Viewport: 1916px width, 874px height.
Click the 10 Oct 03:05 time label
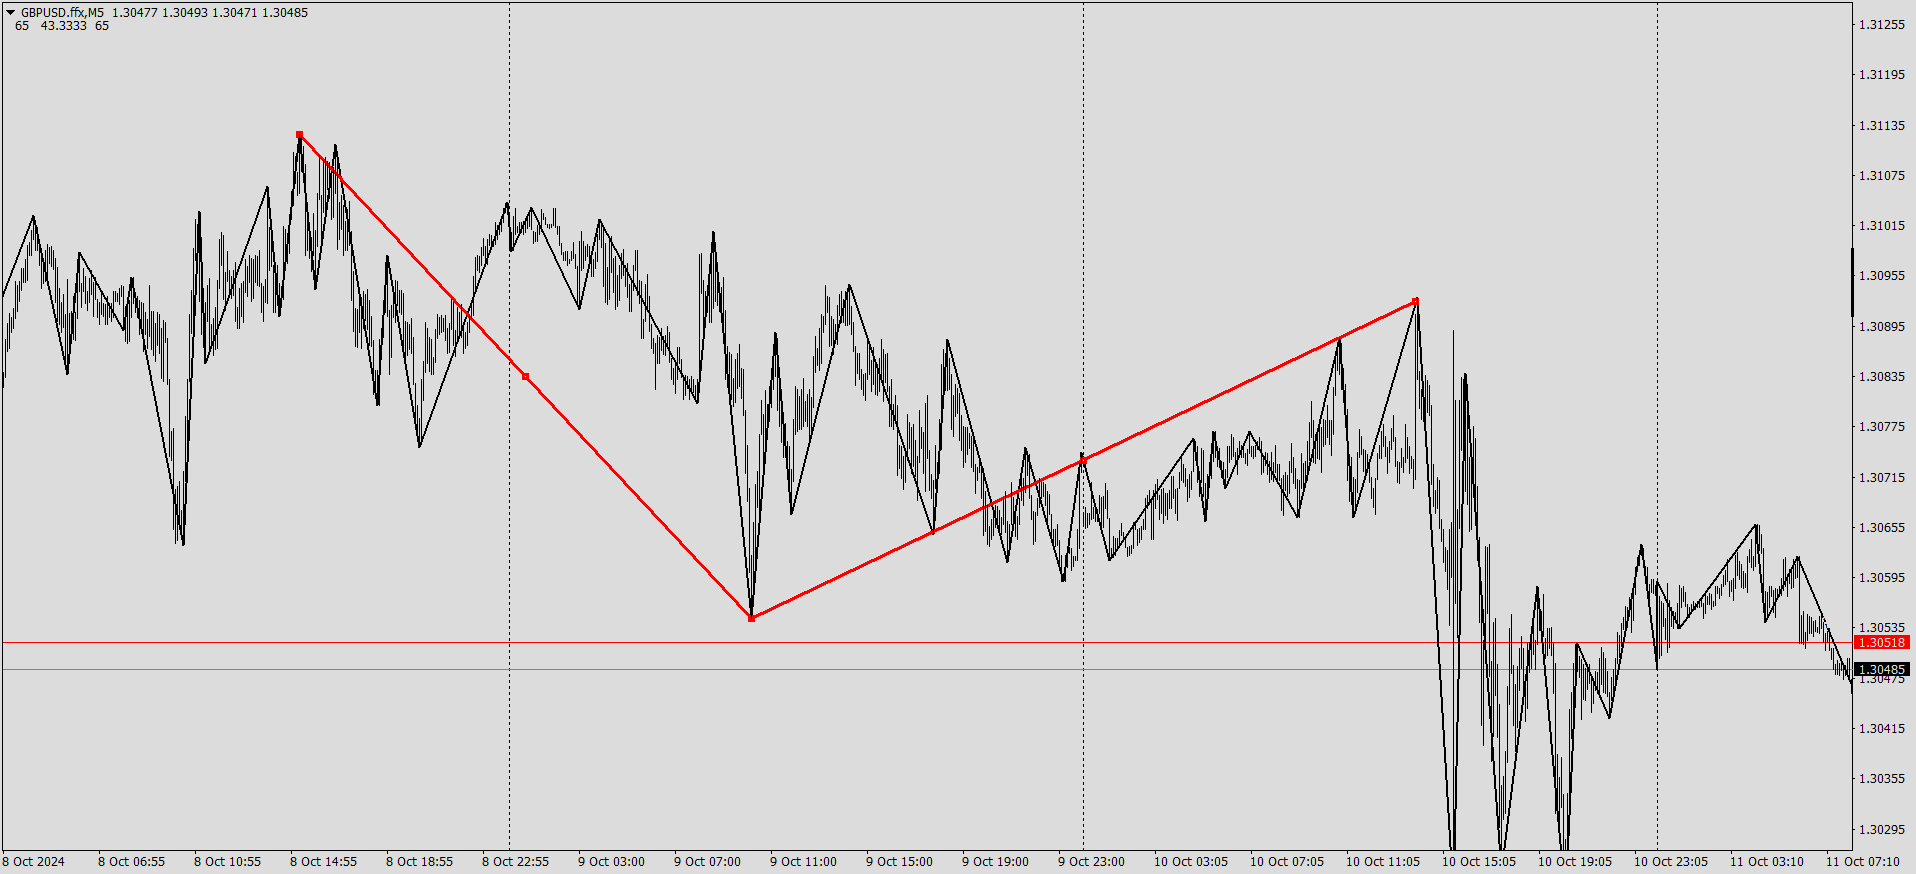click(x=1191, y=861)
